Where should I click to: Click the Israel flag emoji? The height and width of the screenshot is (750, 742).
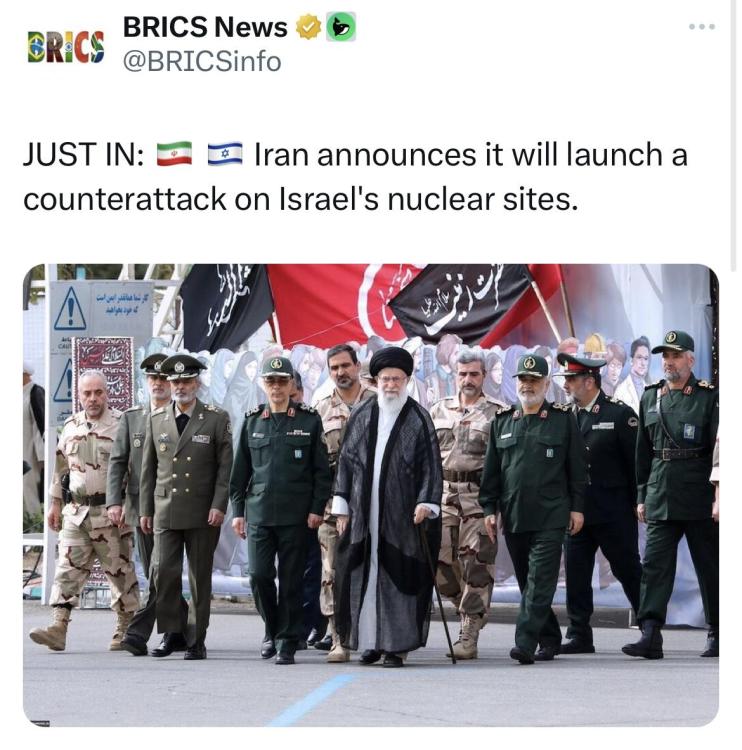[x=225, y=154]
